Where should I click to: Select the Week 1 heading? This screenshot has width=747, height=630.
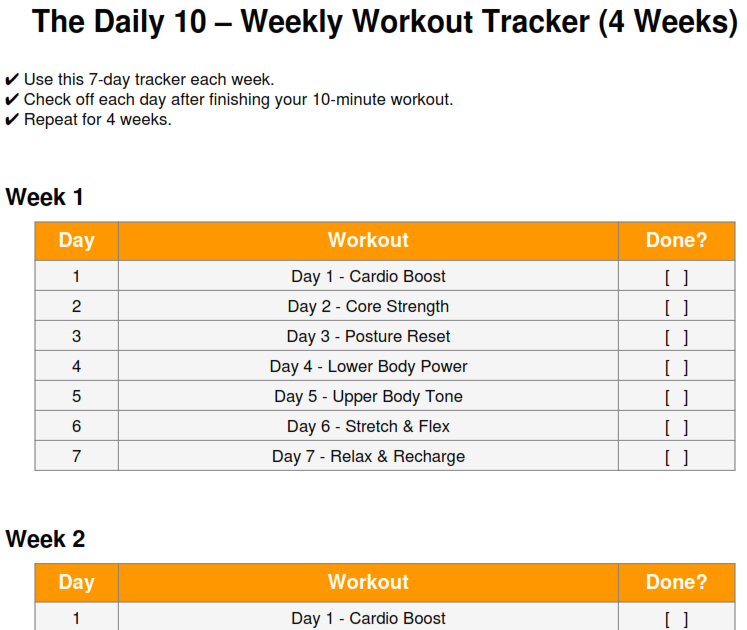(45, 197)
